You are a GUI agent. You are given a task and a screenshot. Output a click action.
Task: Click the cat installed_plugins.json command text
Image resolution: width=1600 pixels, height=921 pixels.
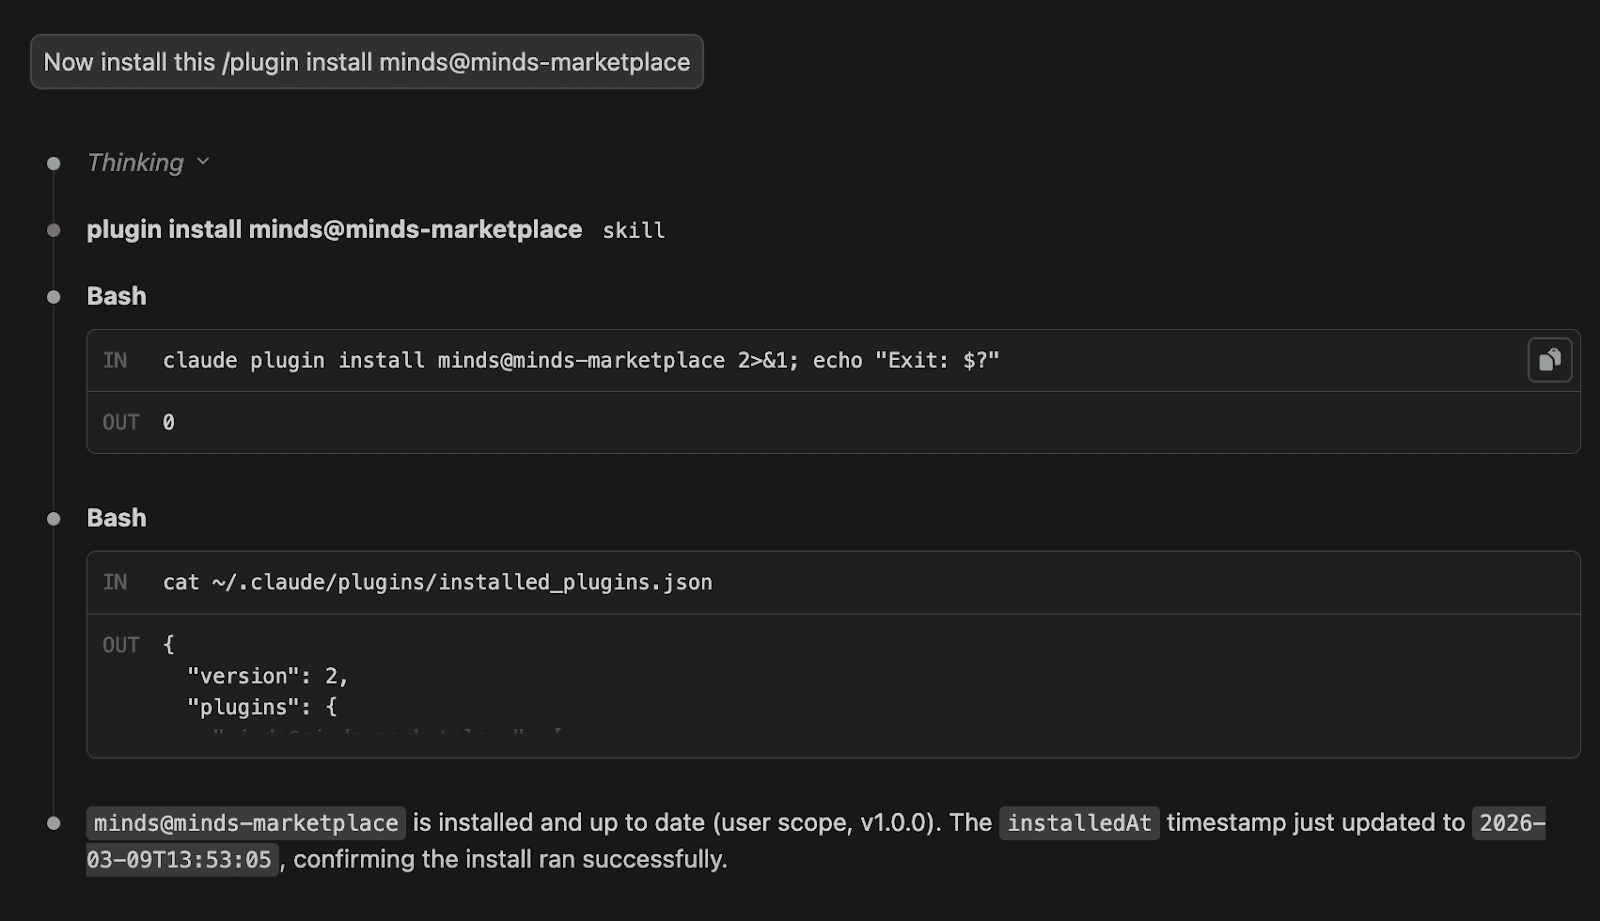point(437,582)
